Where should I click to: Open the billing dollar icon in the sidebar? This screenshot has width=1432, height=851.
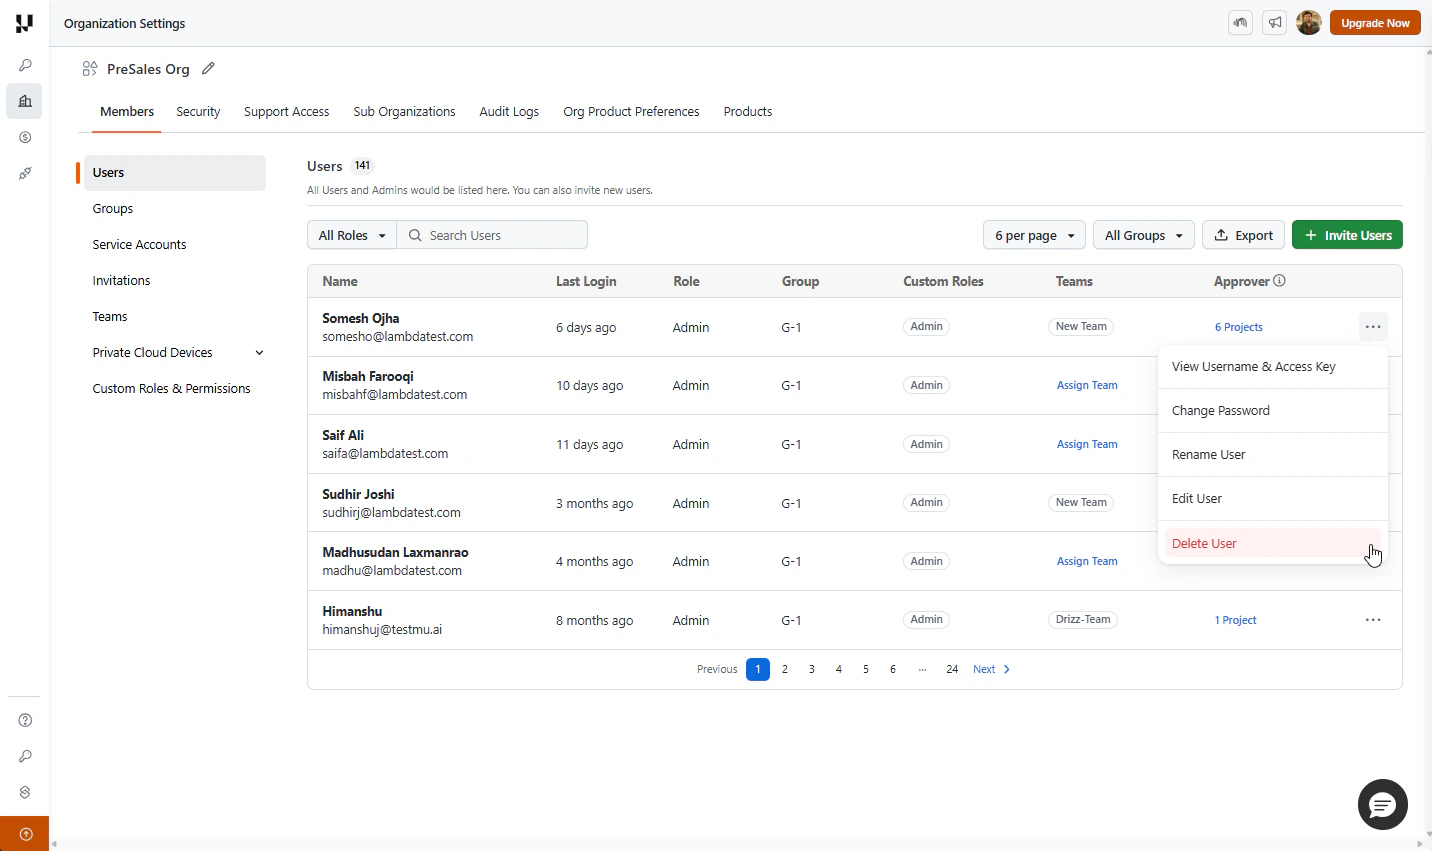[x=25, y=137]
